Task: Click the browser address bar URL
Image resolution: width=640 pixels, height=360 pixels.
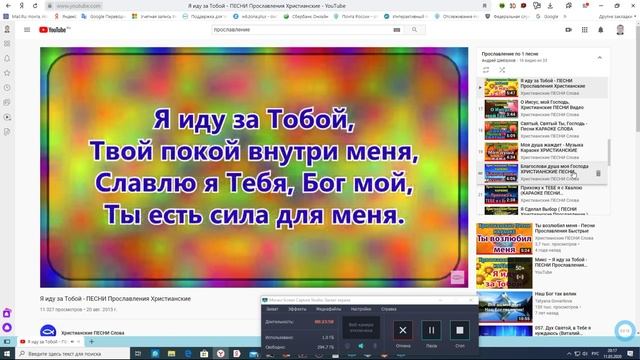Action: click(78, 6)
